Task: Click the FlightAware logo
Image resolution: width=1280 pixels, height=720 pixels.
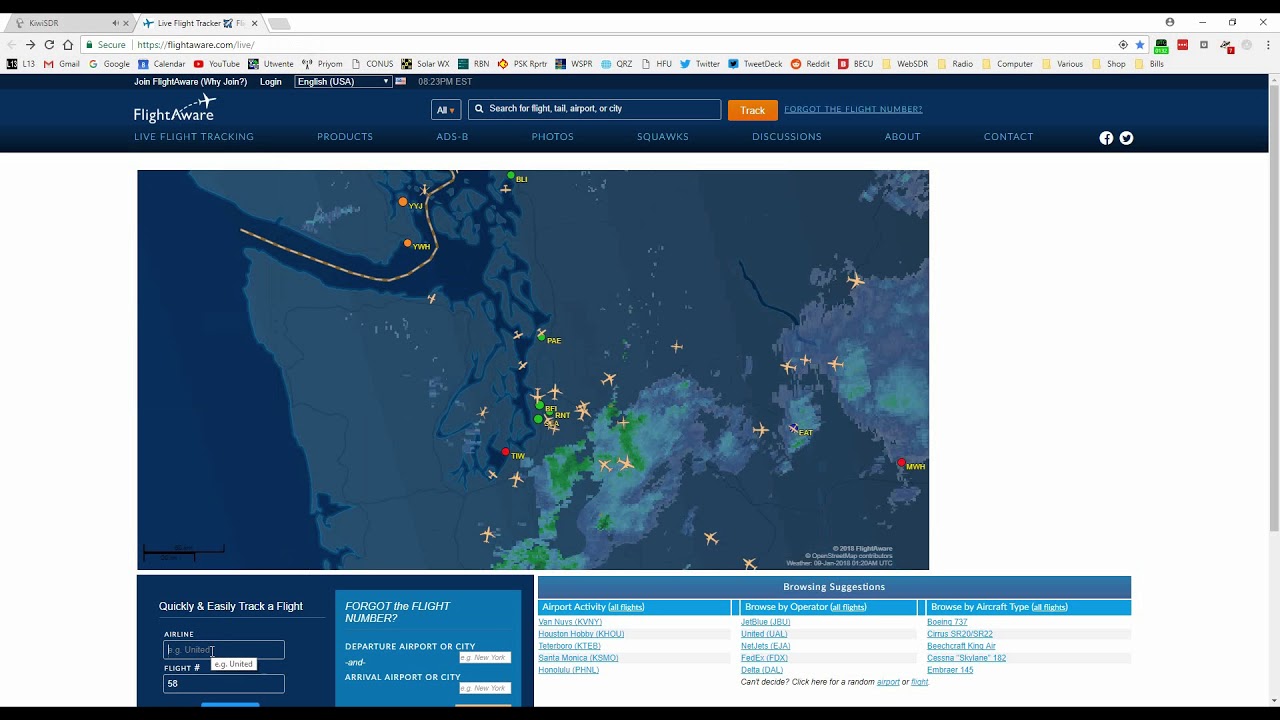Action: [x=175, y=108]
